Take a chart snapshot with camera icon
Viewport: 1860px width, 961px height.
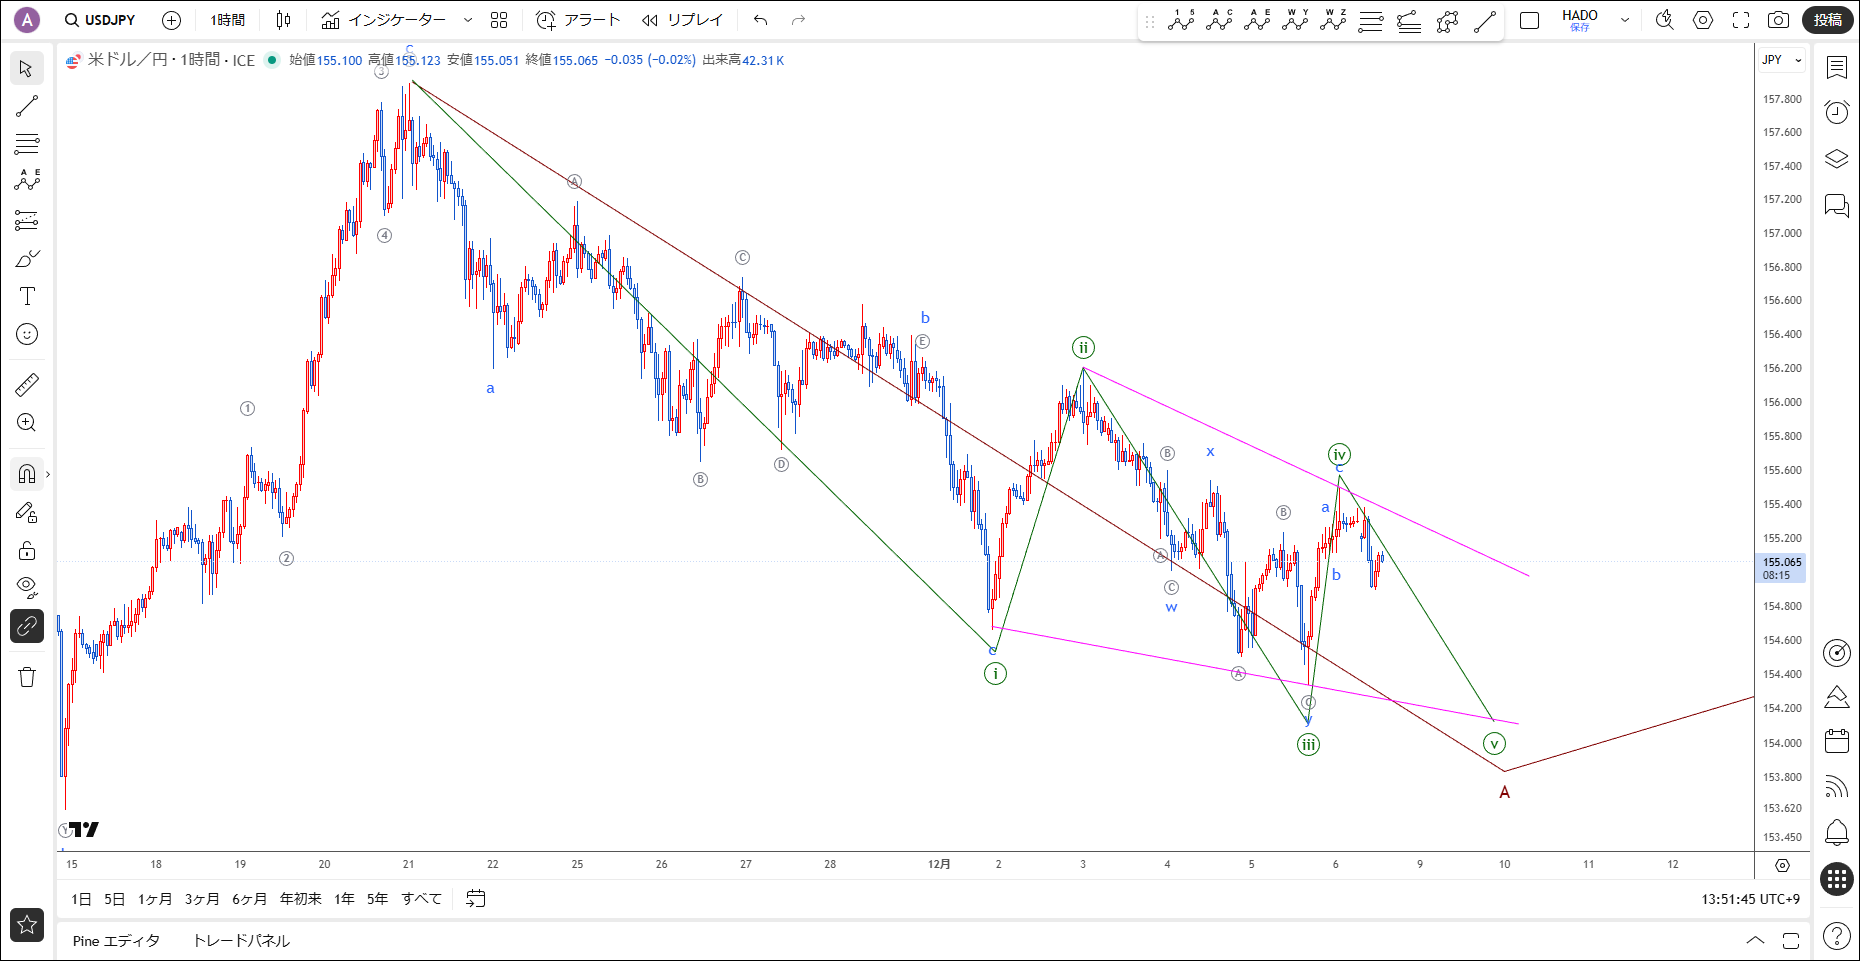pos(1779,20)
